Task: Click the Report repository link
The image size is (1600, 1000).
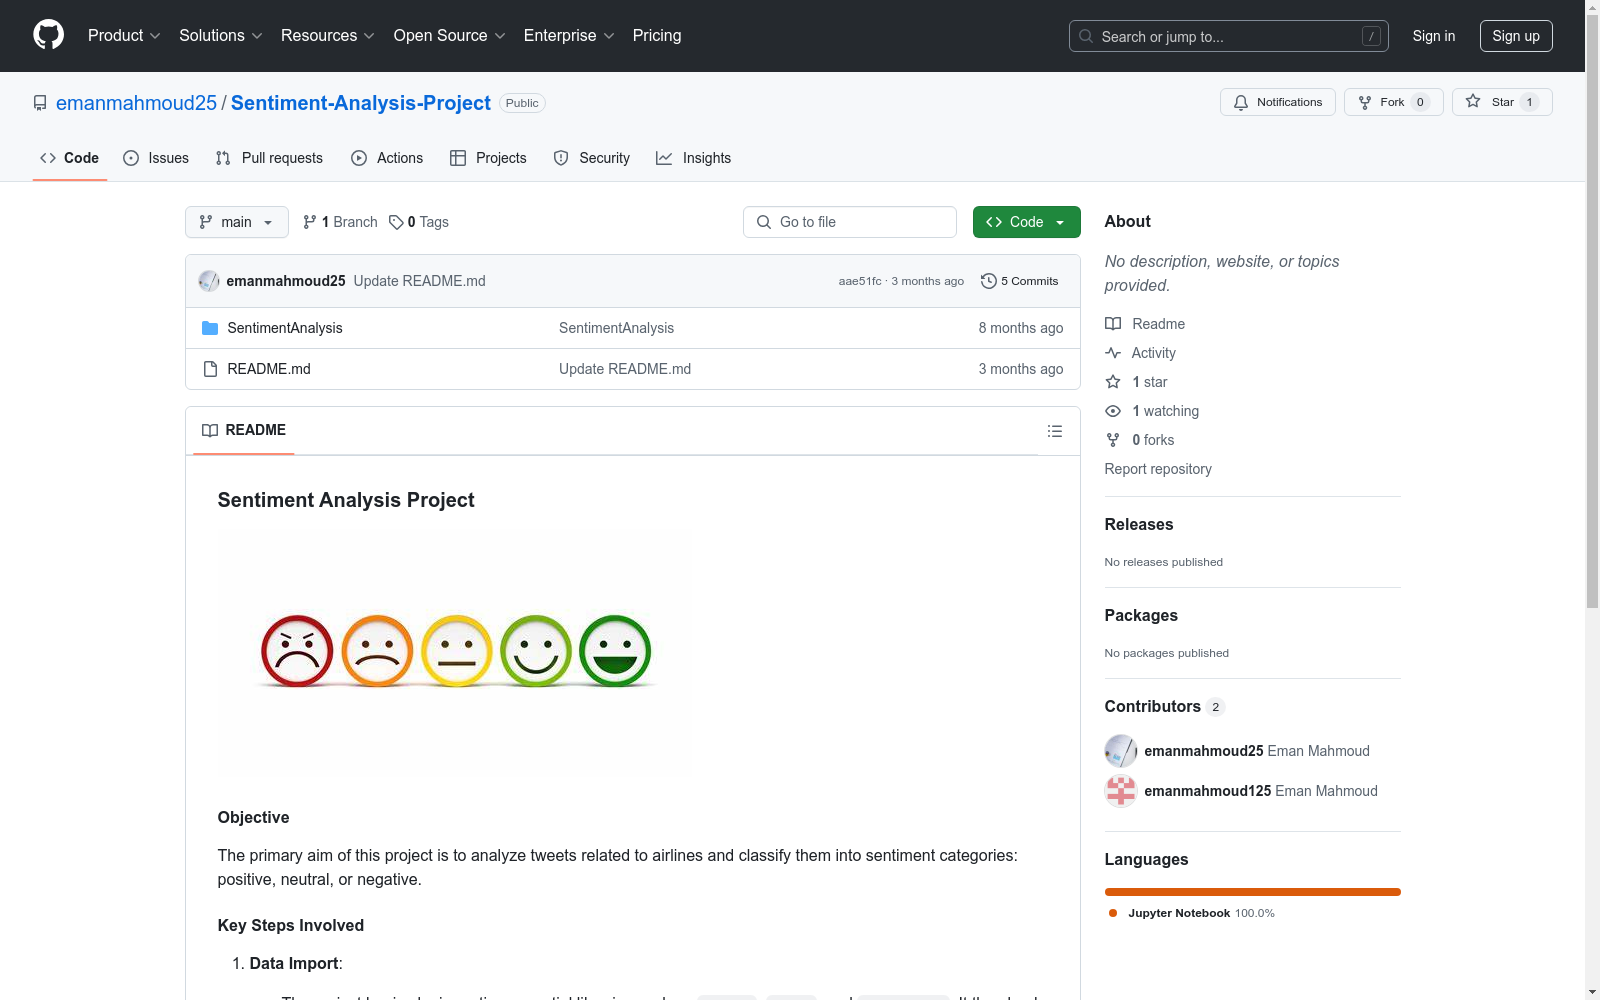Action: pos(1158,469)
